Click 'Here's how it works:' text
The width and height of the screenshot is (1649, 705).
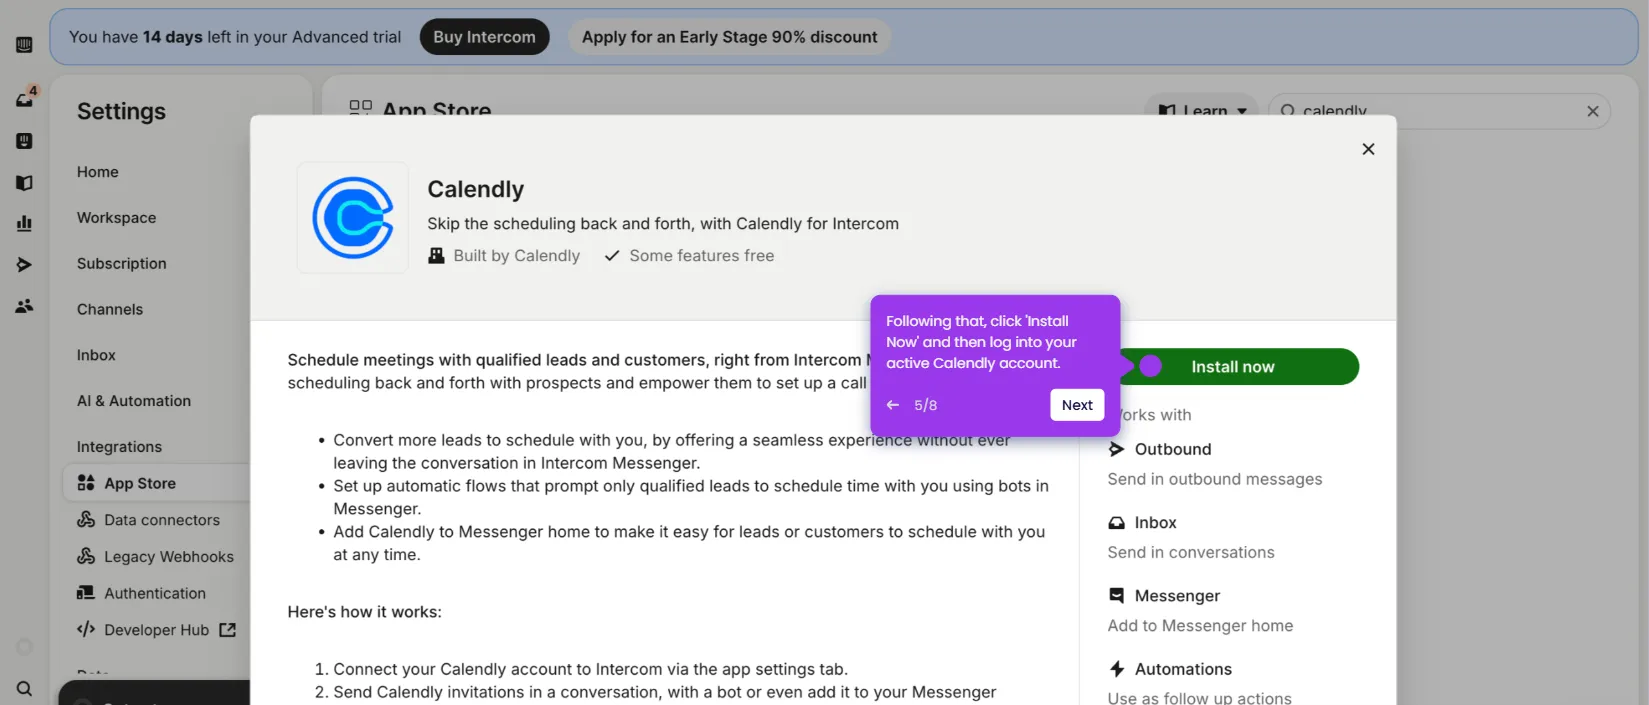point(365,612)
